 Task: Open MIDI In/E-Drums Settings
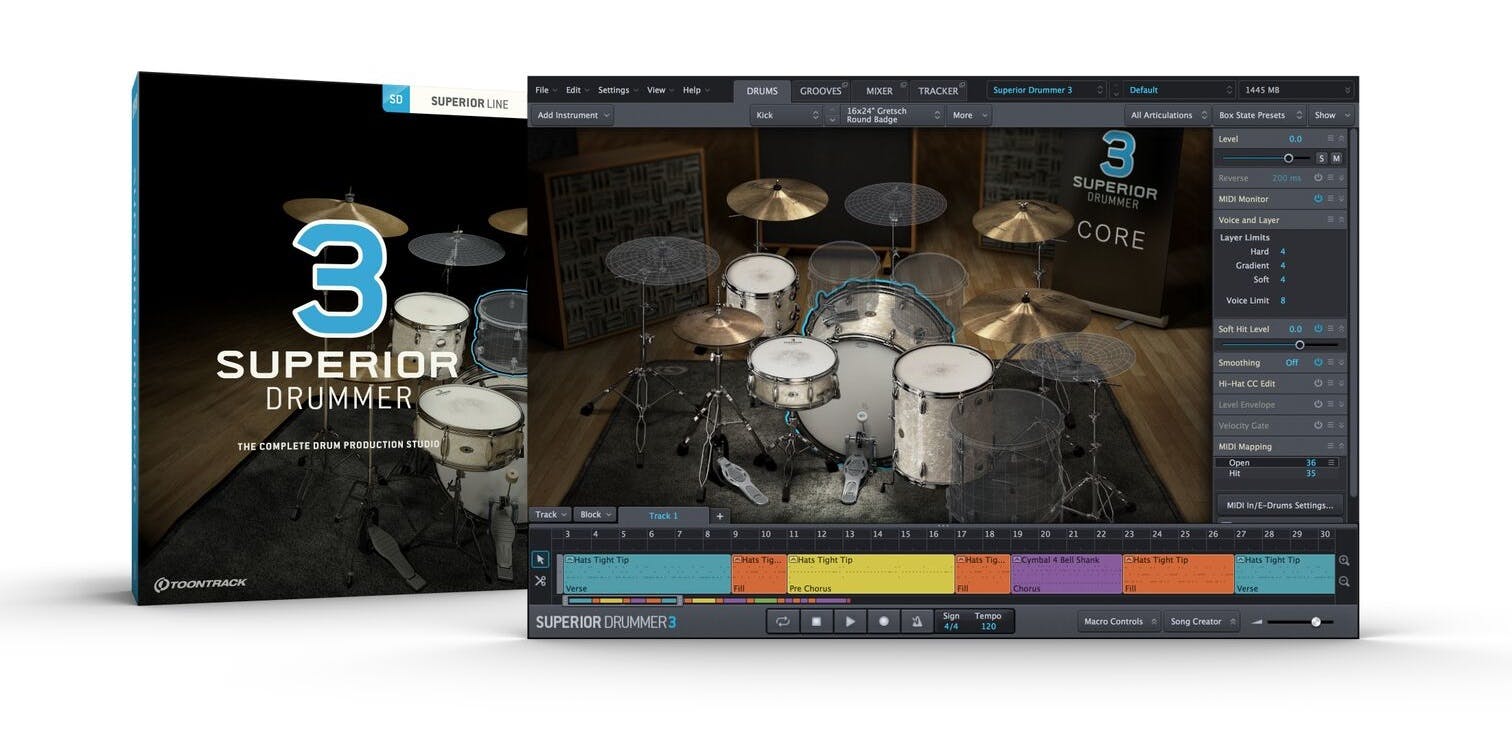pyautogui.click(x=1279, y=505)
